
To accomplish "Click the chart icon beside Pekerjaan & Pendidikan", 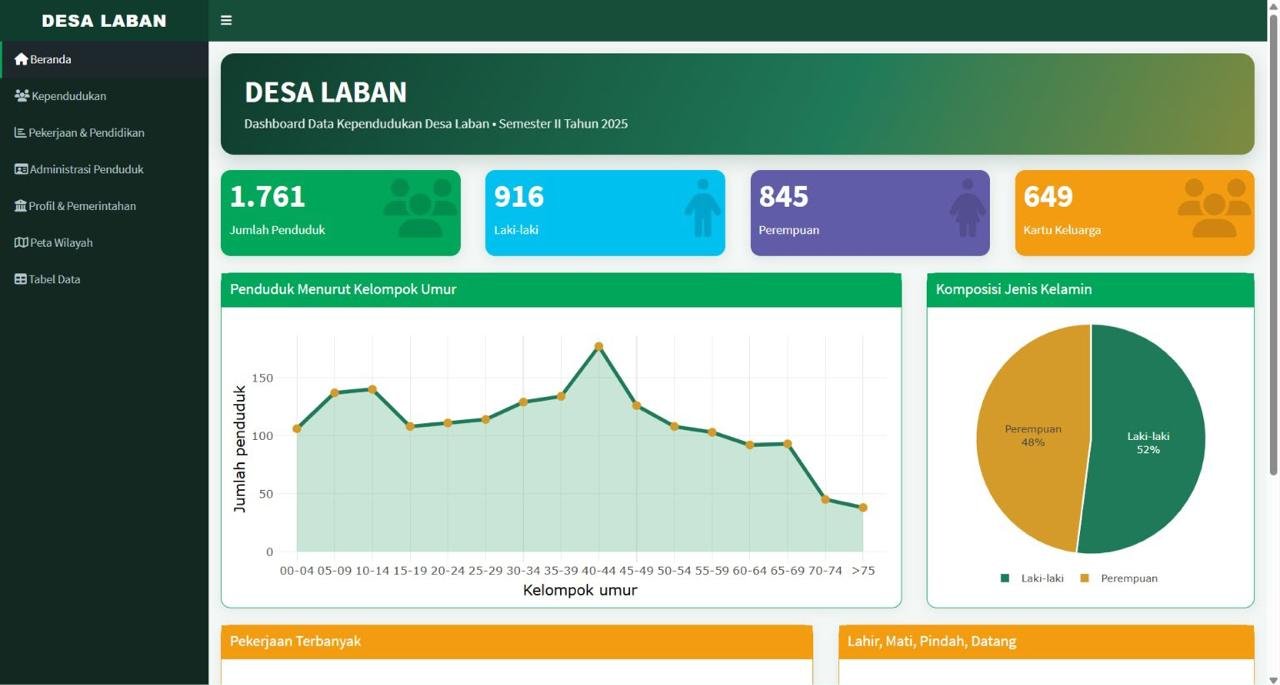I will click(x=20, y=132).
